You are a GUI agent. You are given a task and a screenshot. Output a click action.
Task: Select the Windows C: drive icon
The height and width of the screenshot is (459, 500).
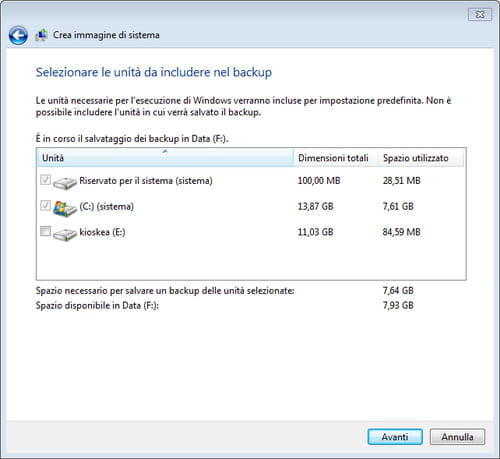pos(65,209)
